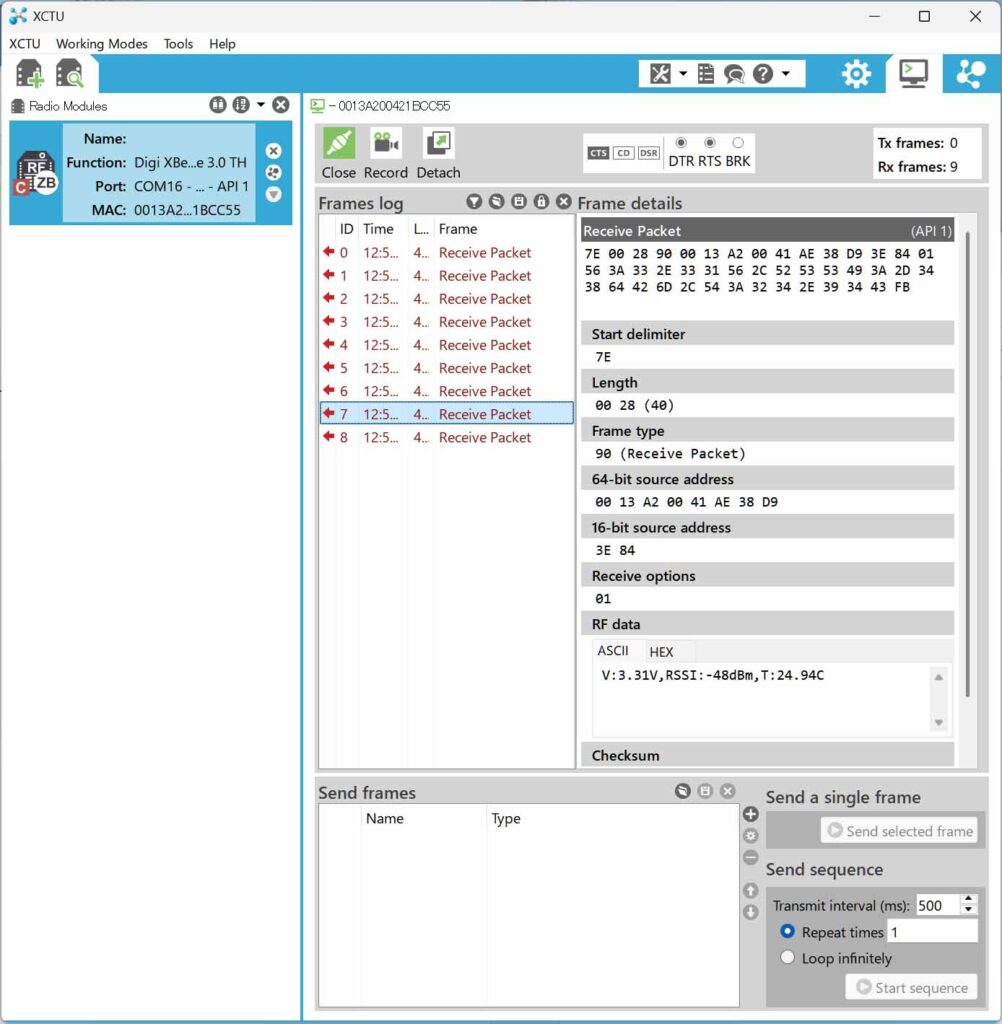
Task: Record console session
Action: click(385, 153)
